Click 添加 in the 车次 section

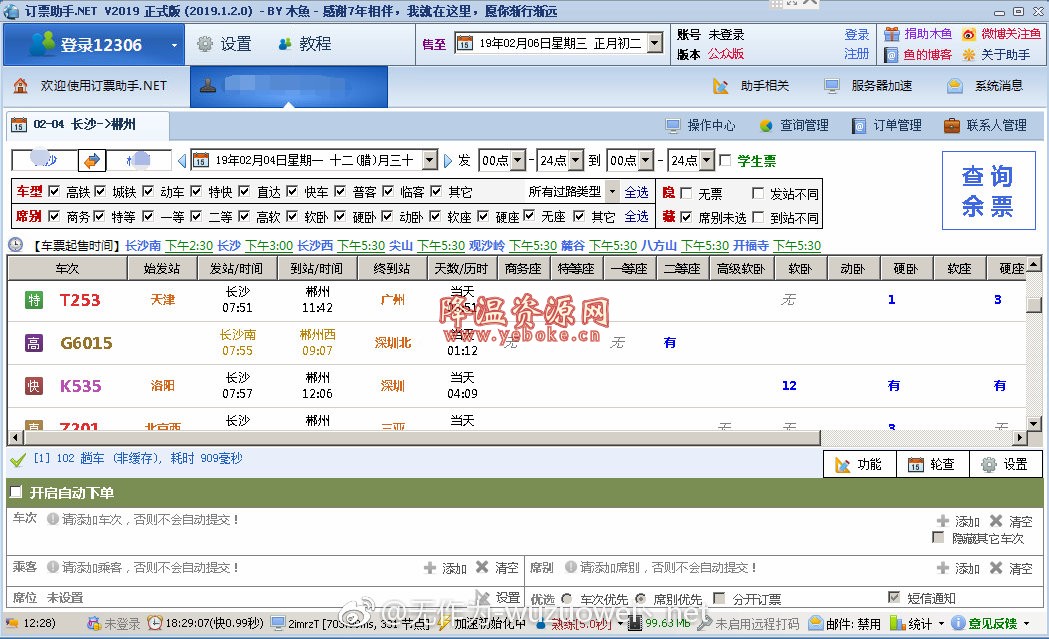coord(958,521)
